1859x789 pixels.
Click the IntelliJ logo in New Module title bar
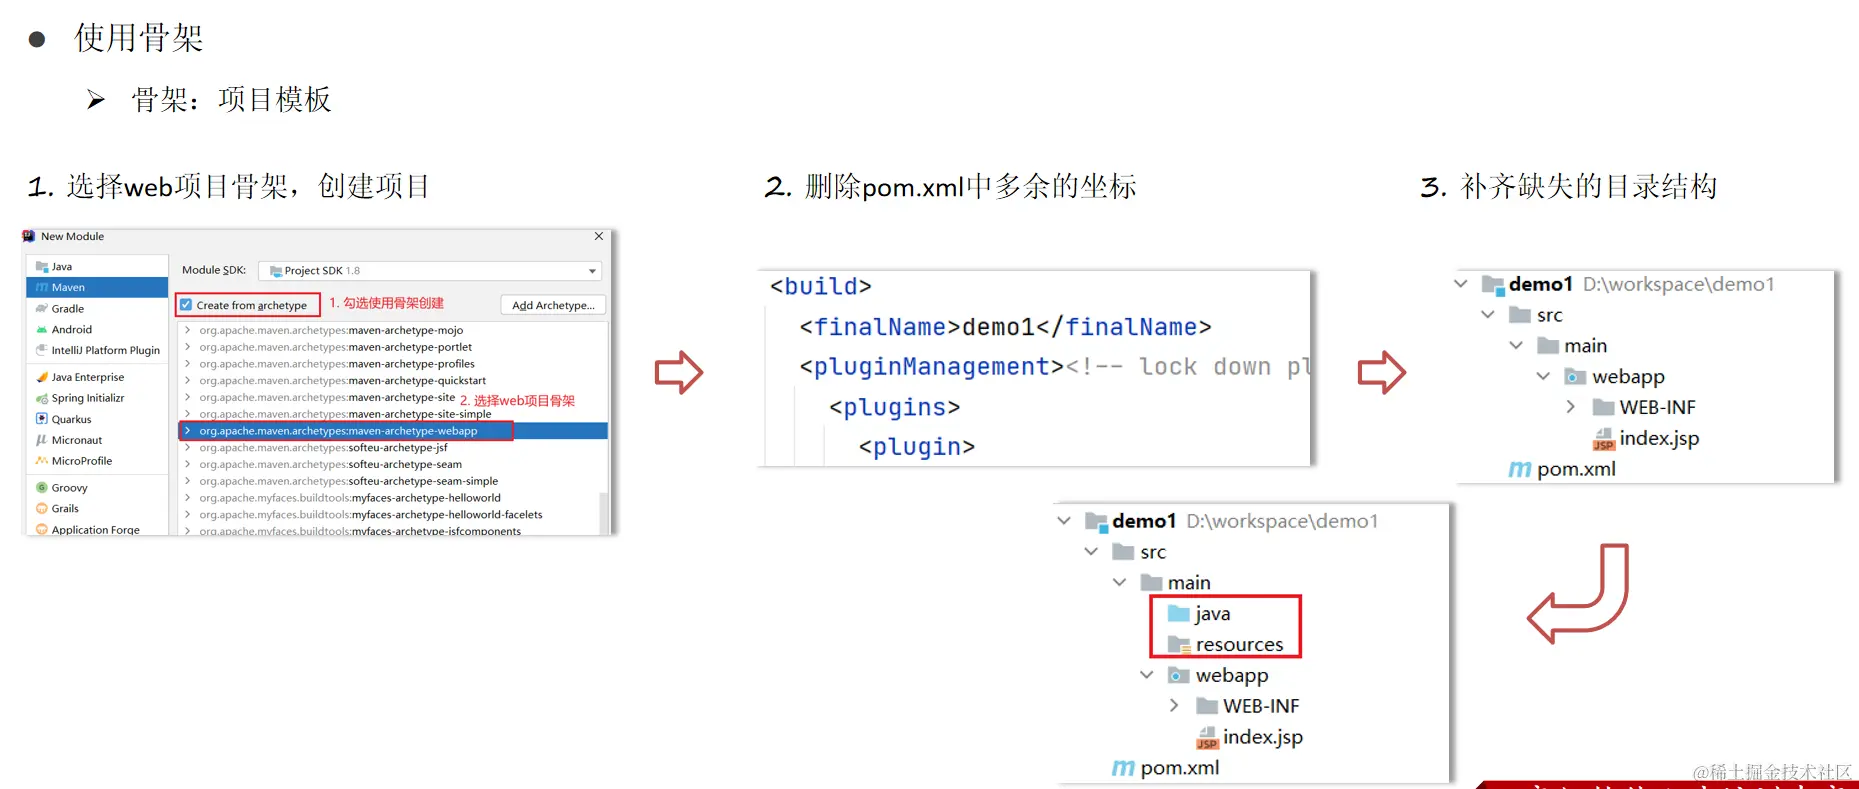pyautogui.click(x=29, y=237)
